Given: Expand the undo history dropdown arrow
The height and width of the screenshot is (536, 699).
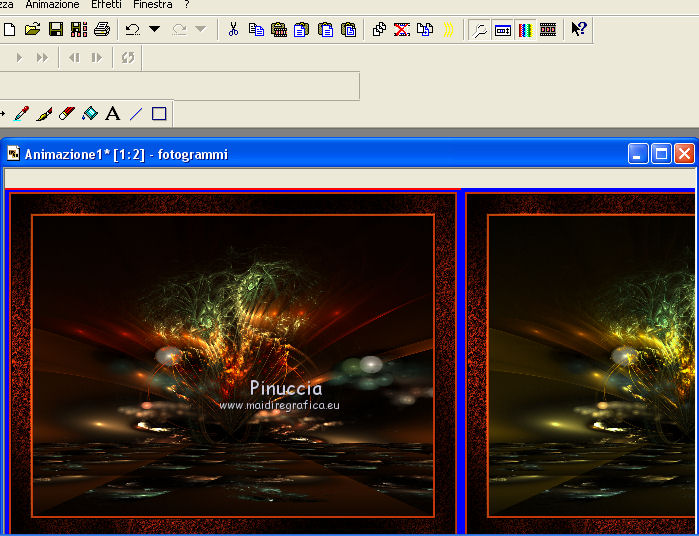Looking at the screenshot, I should [x=154, y=29].
